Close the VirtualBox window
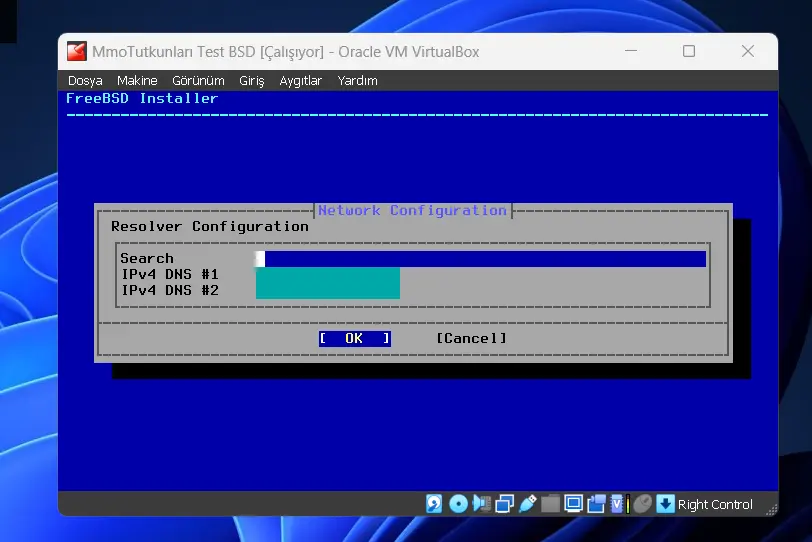 point(748,51)
